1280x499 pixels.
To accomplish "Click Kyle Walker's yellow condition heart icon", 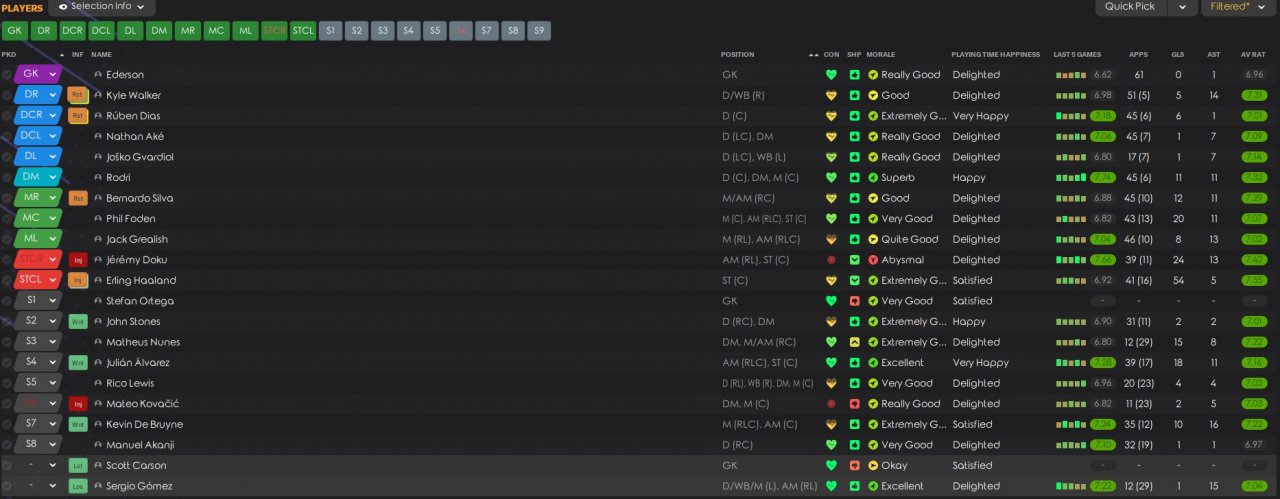I will (x=830, y=95).
